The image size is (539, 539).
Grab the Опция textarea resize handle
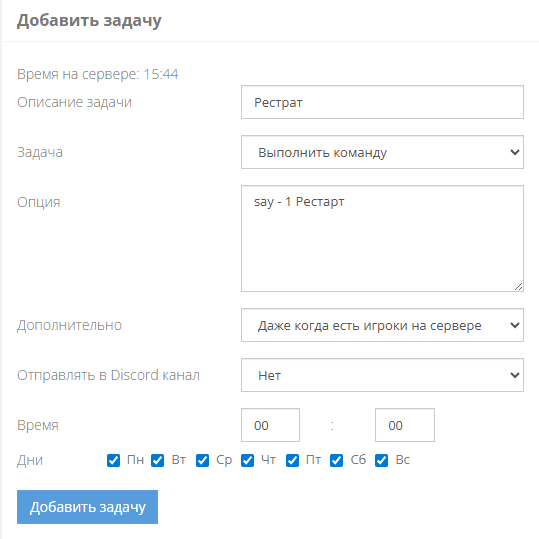519,287
